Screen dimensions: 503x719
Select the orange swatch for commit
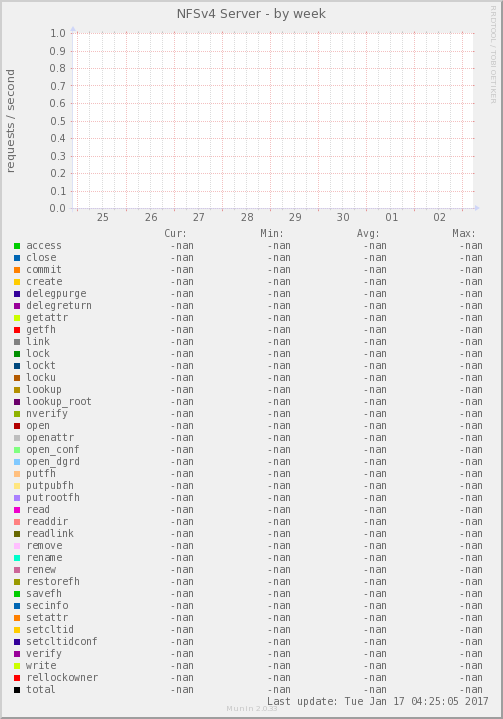[17, 270]
